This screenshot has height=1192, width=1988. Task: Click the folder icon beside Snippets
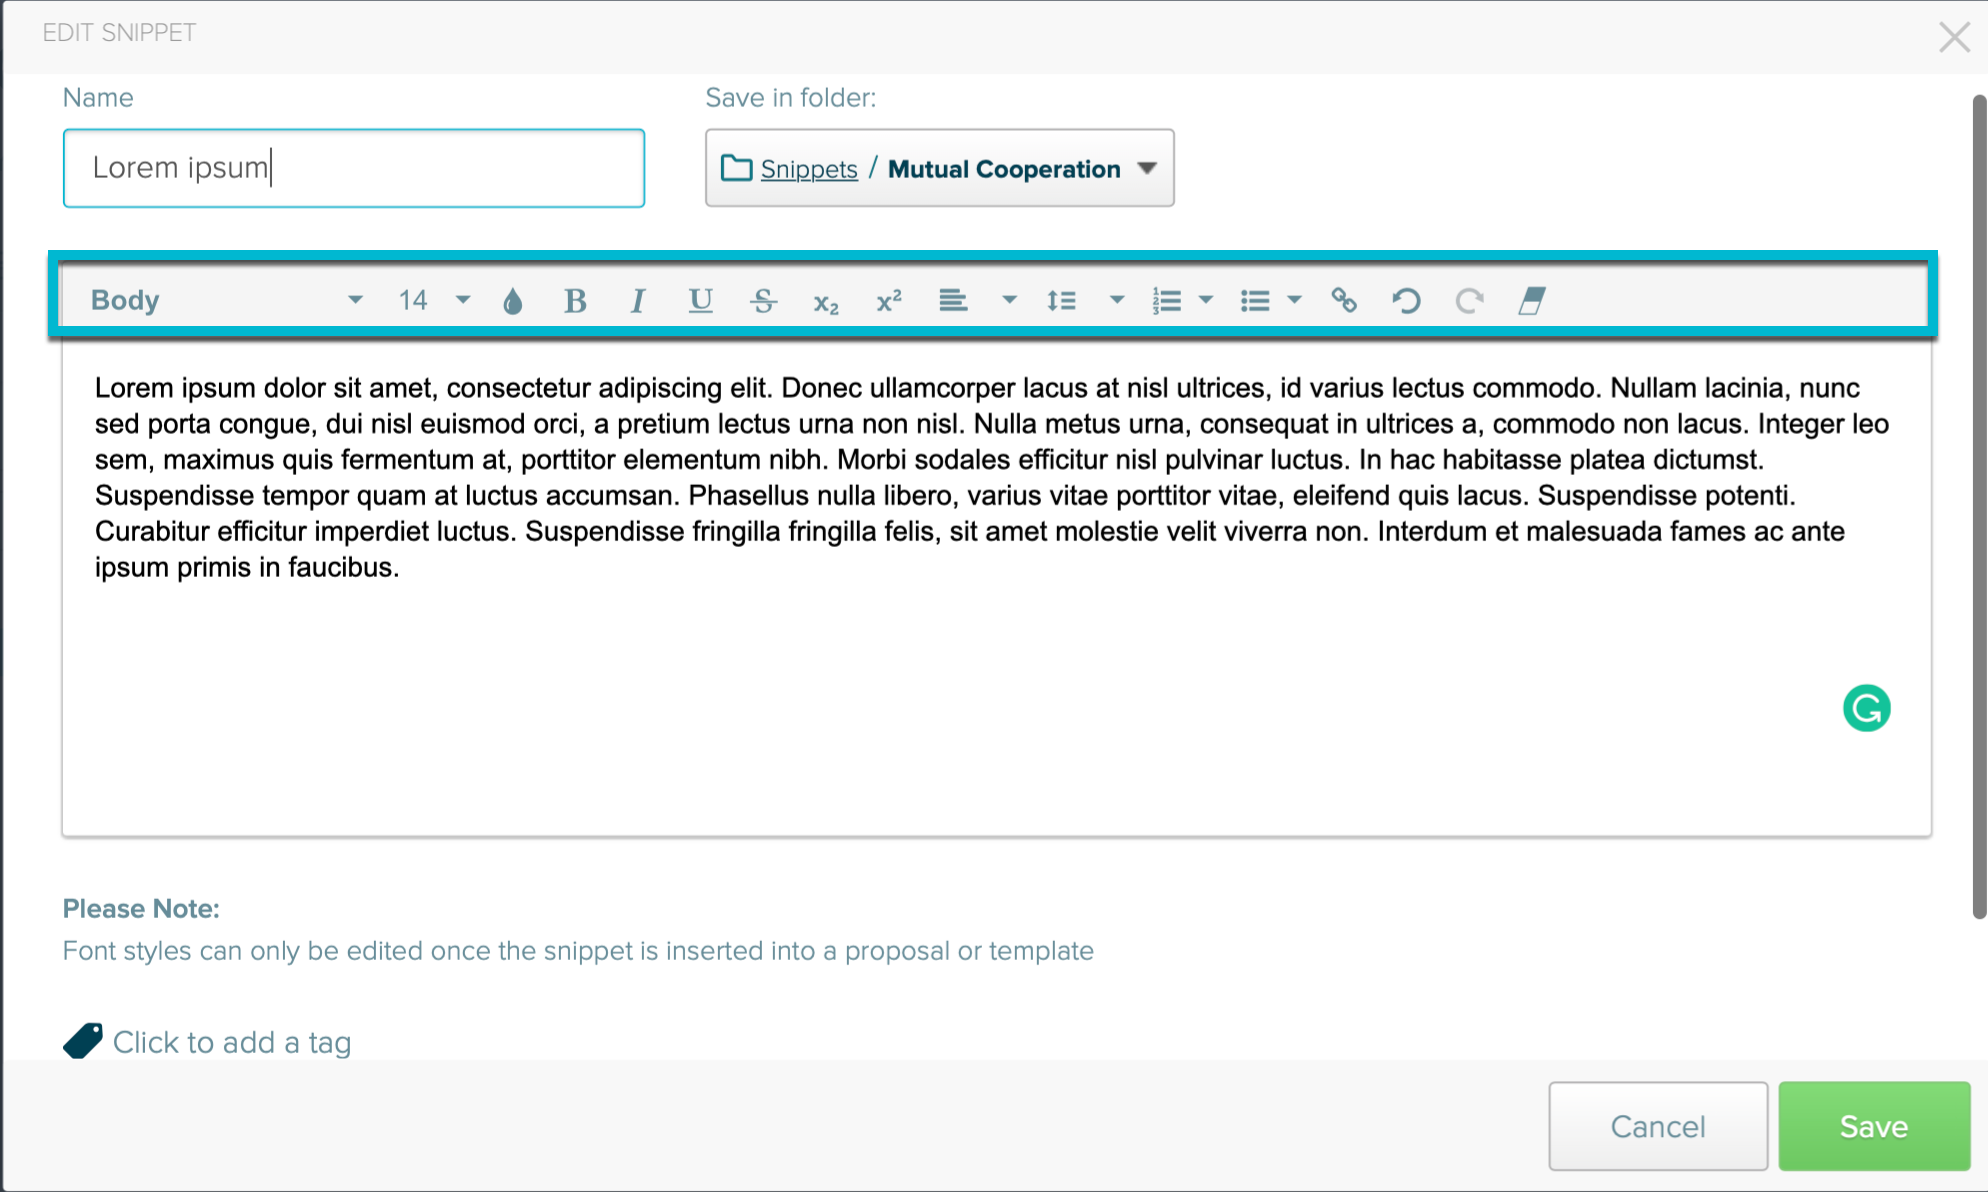click(x=737, y=168)
